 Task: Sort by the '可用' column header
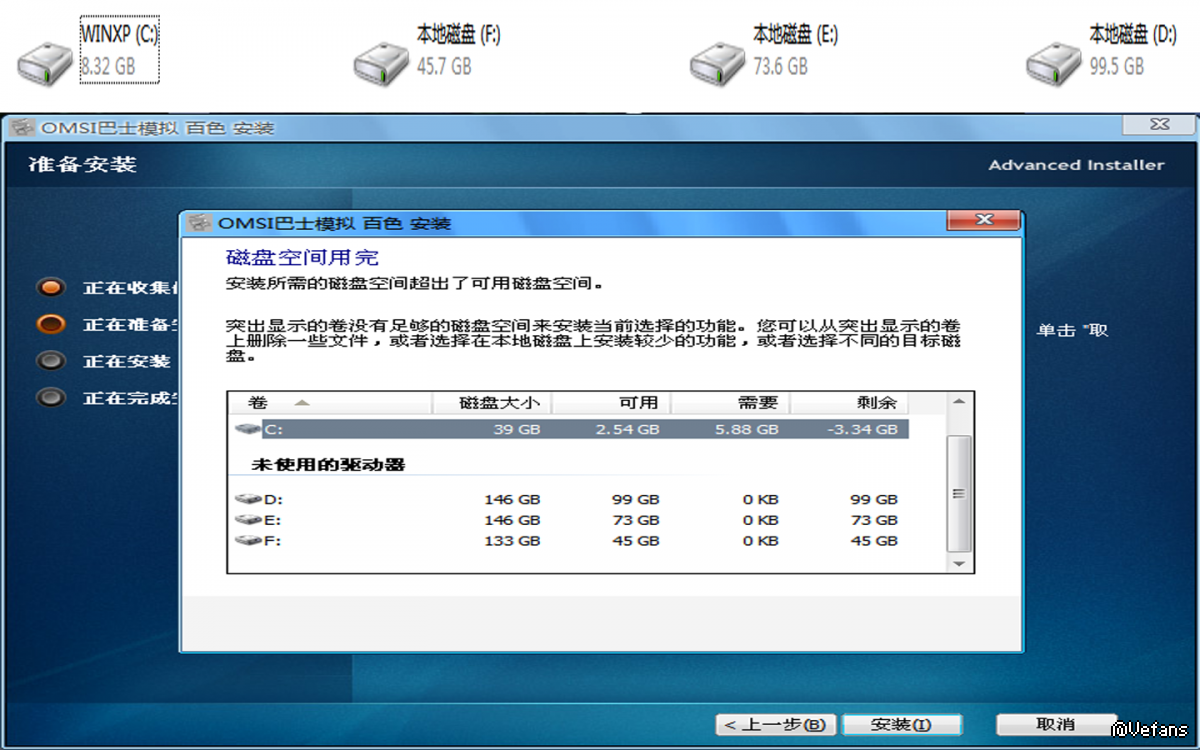[611, 403]
